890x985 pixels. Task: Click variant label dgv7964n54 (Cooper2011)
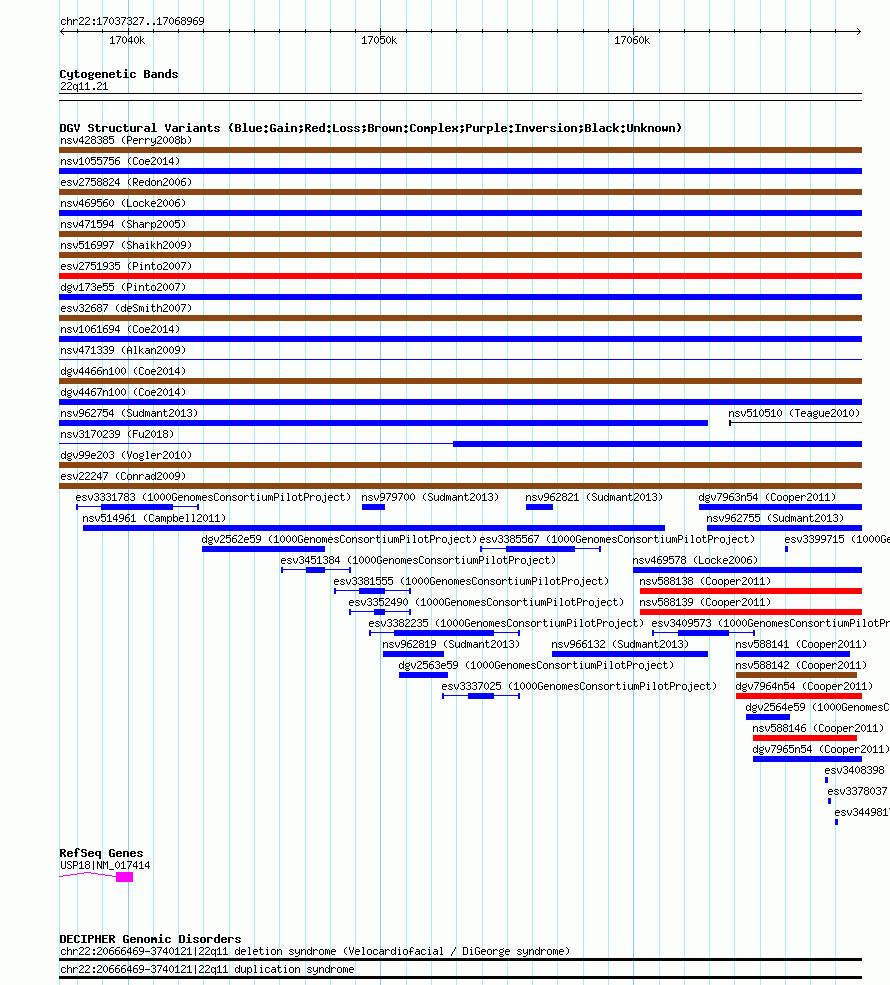tap(804, 686)
